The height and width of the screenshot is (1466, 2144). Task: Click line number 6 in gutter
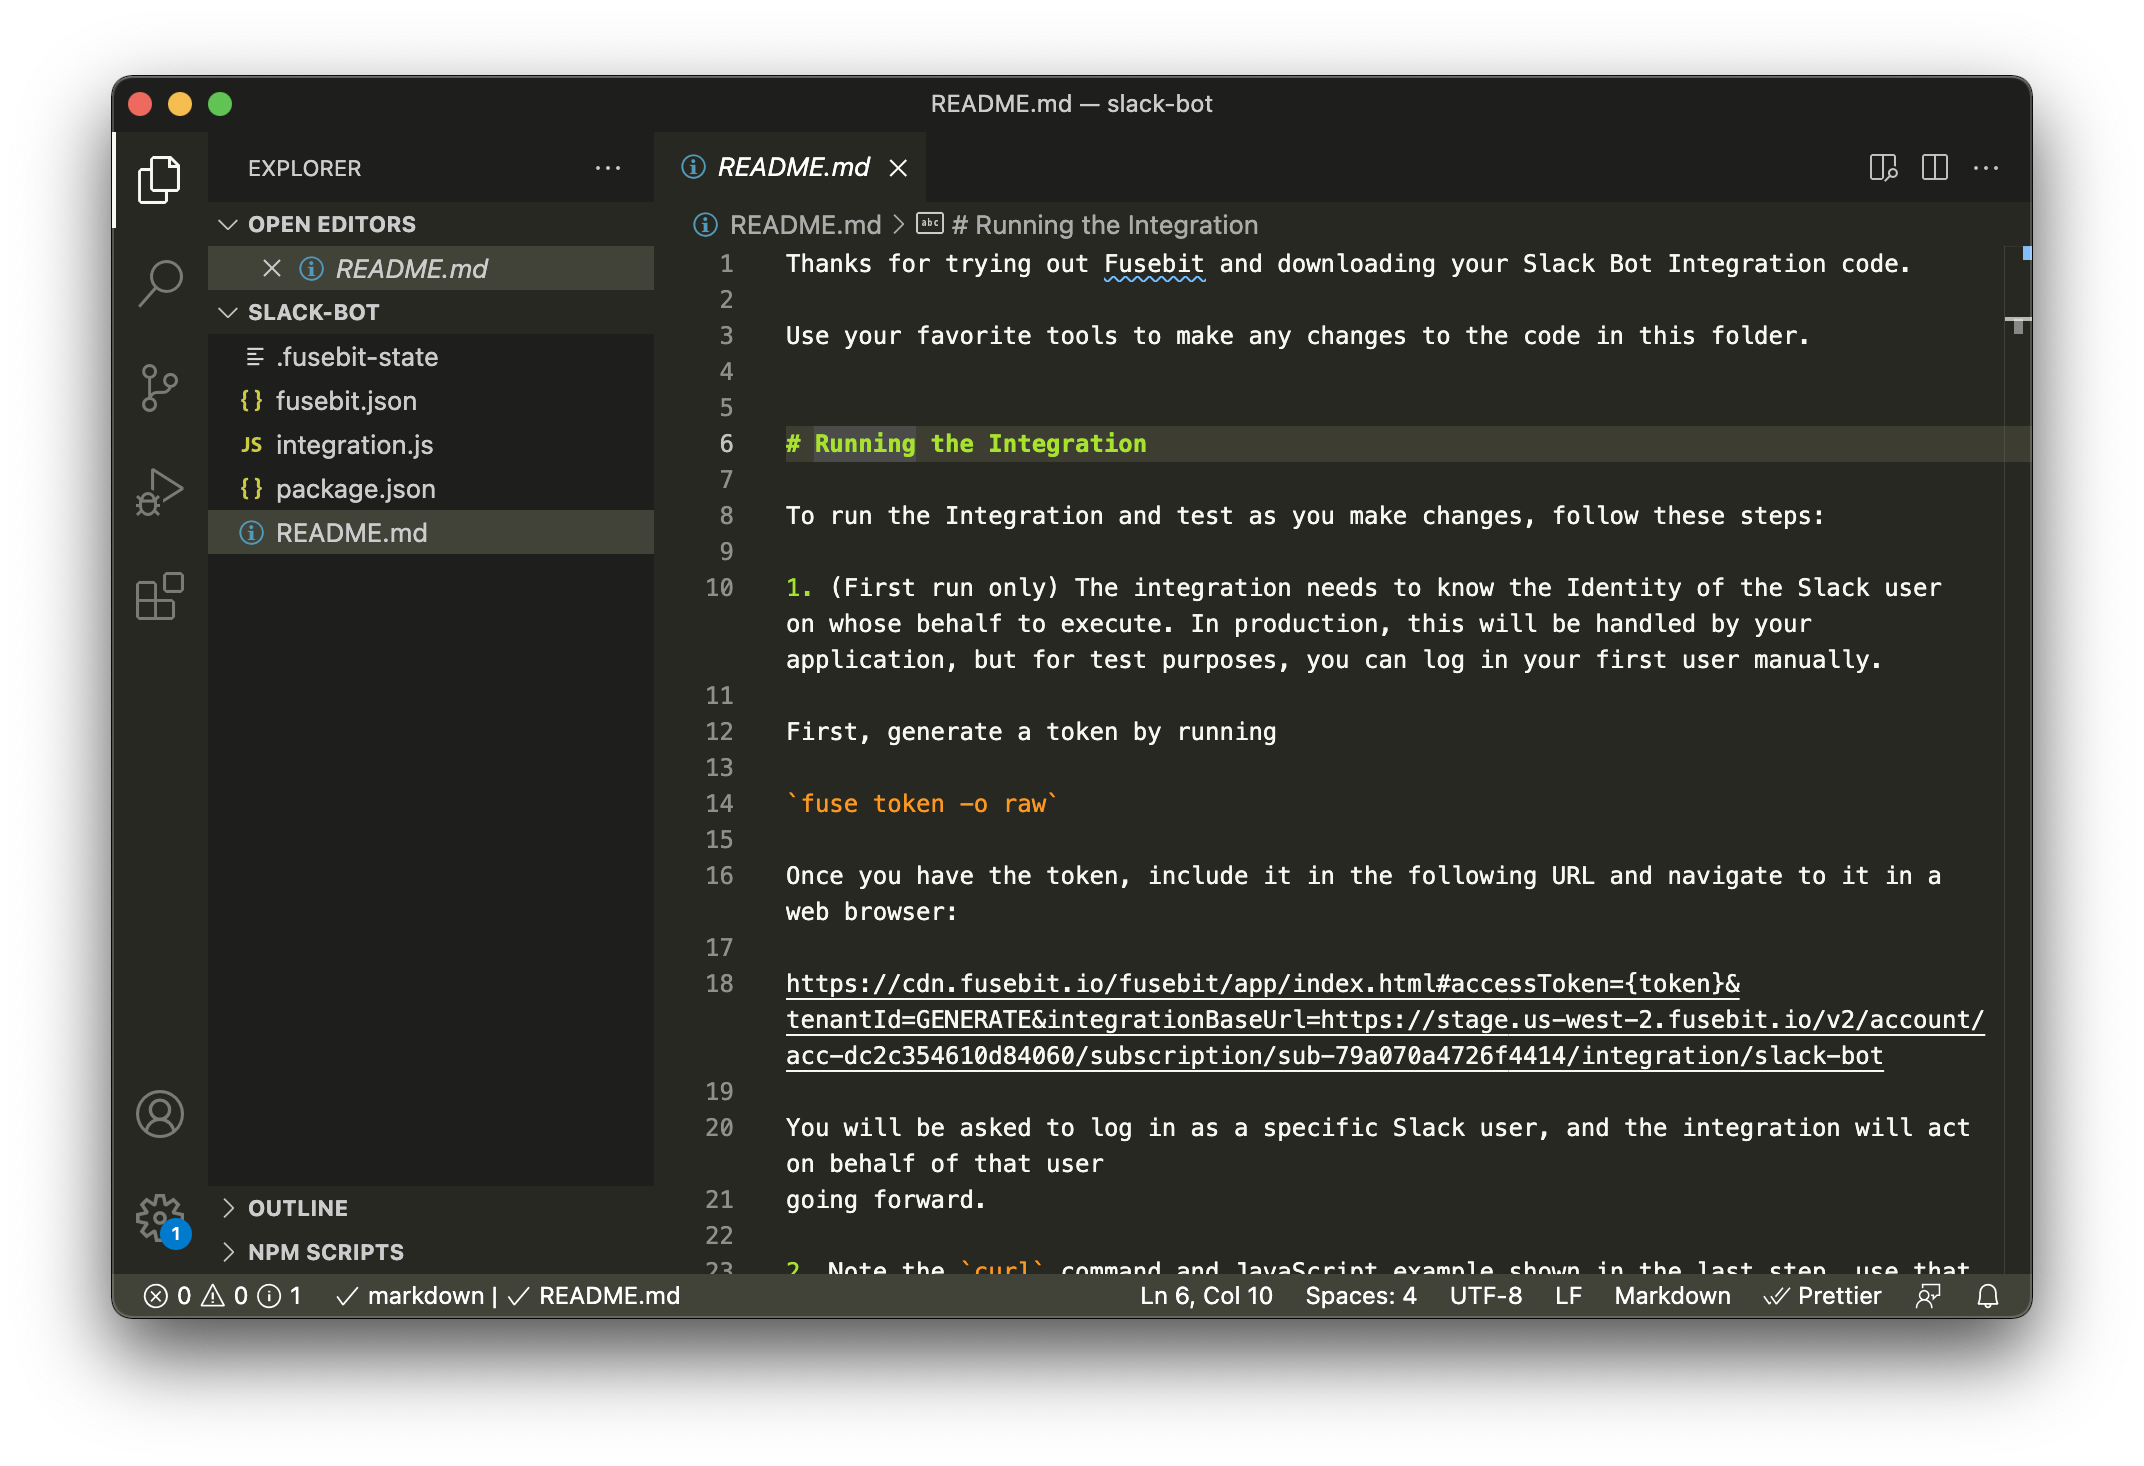[726, 444]
